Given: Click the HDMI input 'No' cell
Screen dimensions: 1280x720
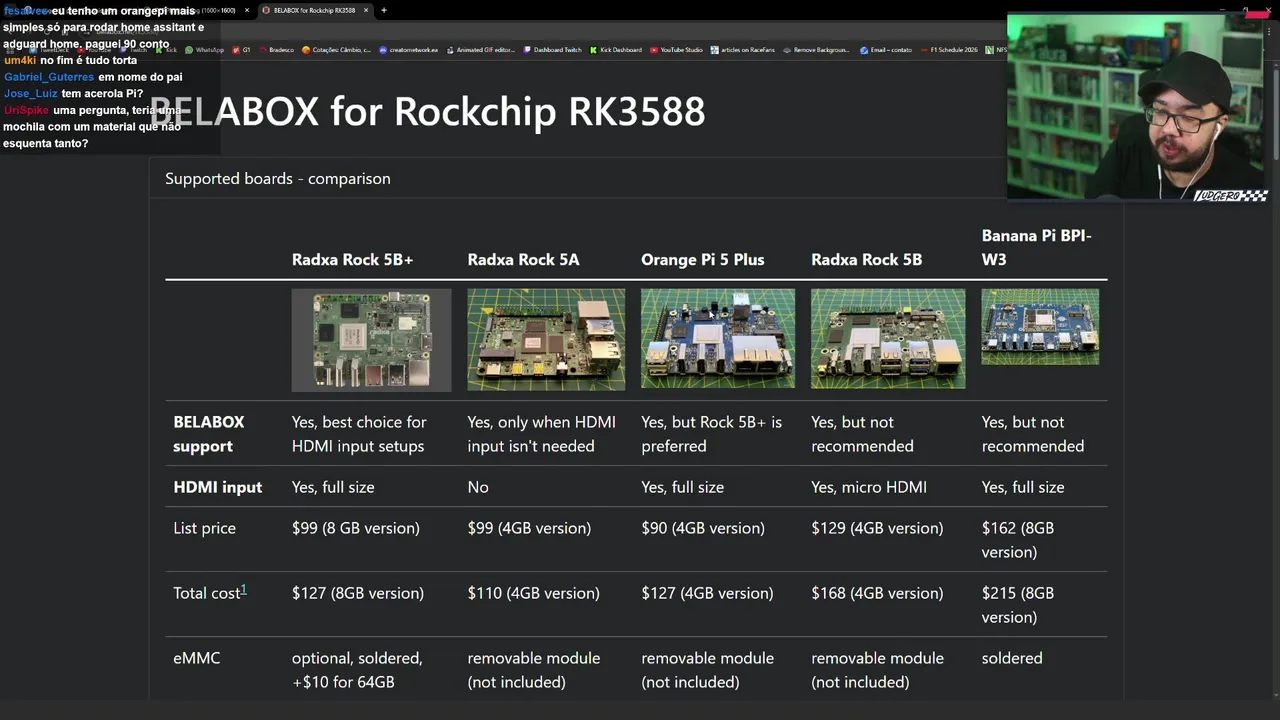Looking at the screenshot, I should tap(478, 487).
